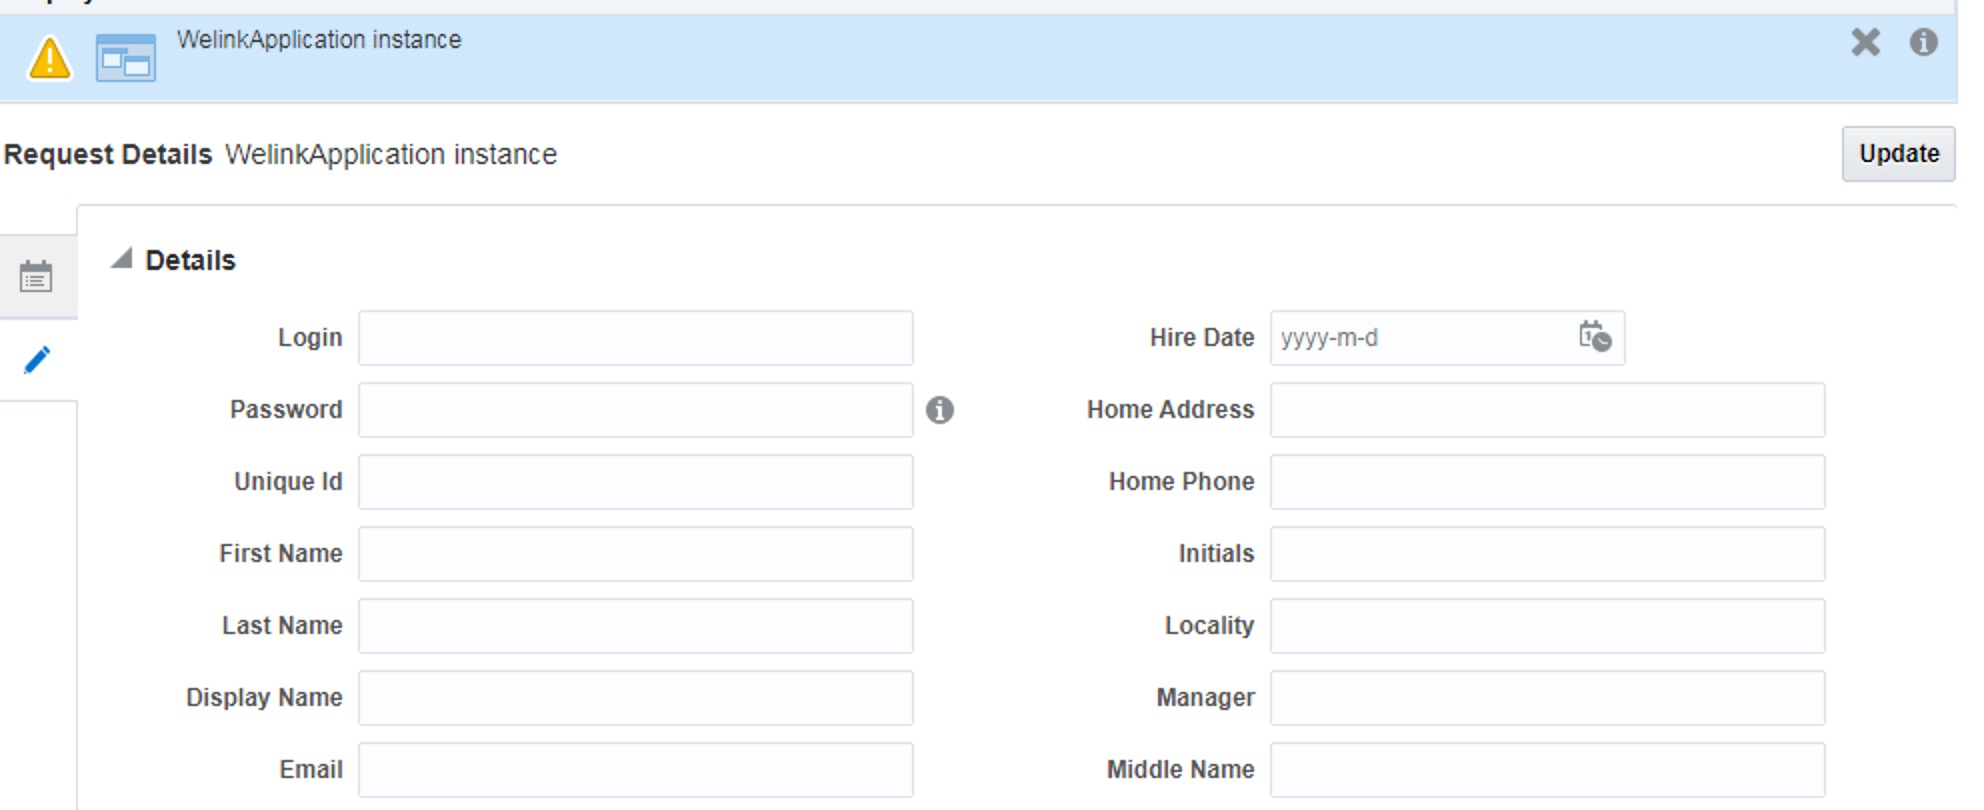This screenshot has height=810, width=1984.
Task: Focus the Unique Id field
Action: [x=636, y=482]
